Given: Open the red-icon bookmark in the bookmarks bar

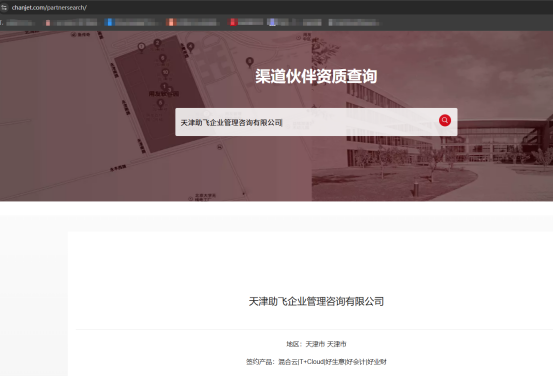Looking at the screenshot, I should point(246,23).
